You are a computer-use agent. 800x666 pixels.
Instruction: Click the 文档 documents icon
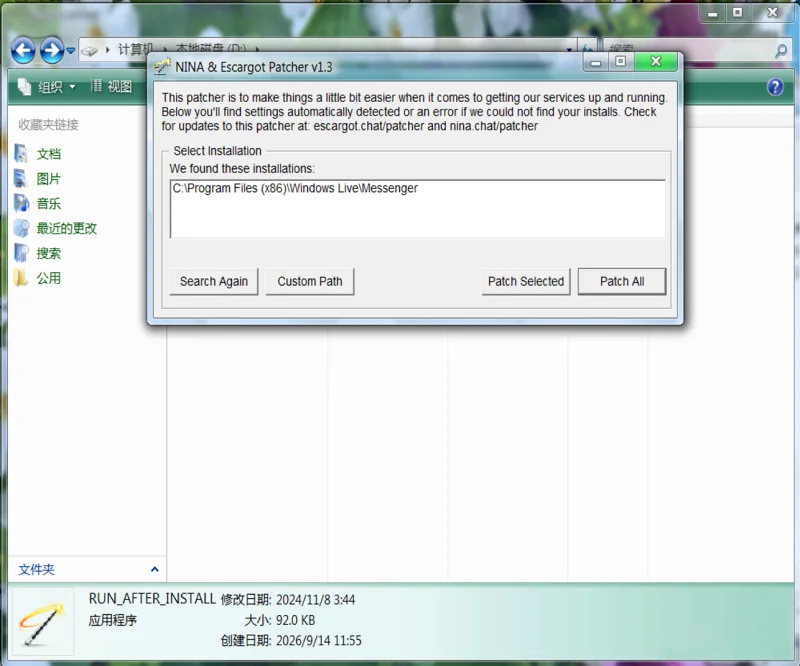tap(21, 154)
